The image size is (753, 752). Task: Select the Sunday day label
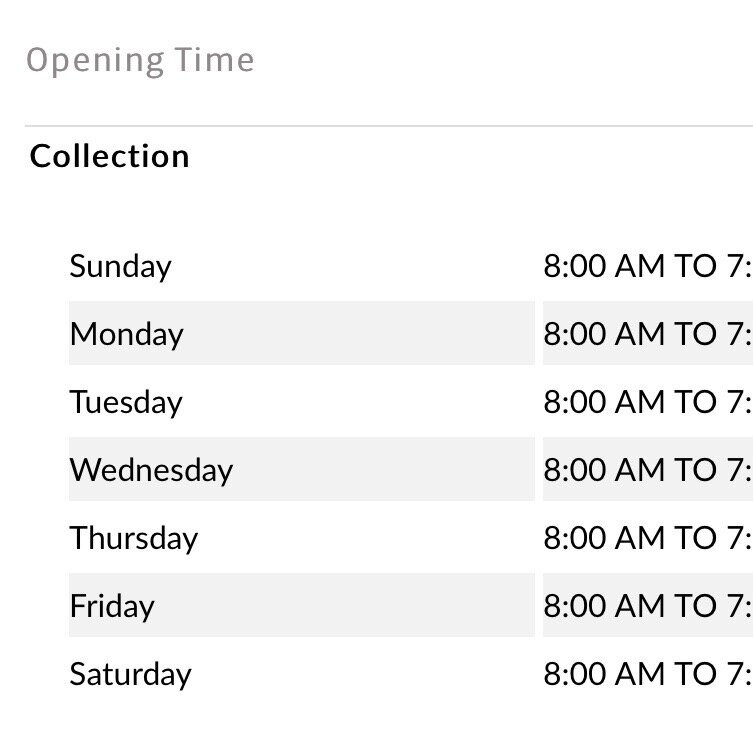(x=120, y=266)
